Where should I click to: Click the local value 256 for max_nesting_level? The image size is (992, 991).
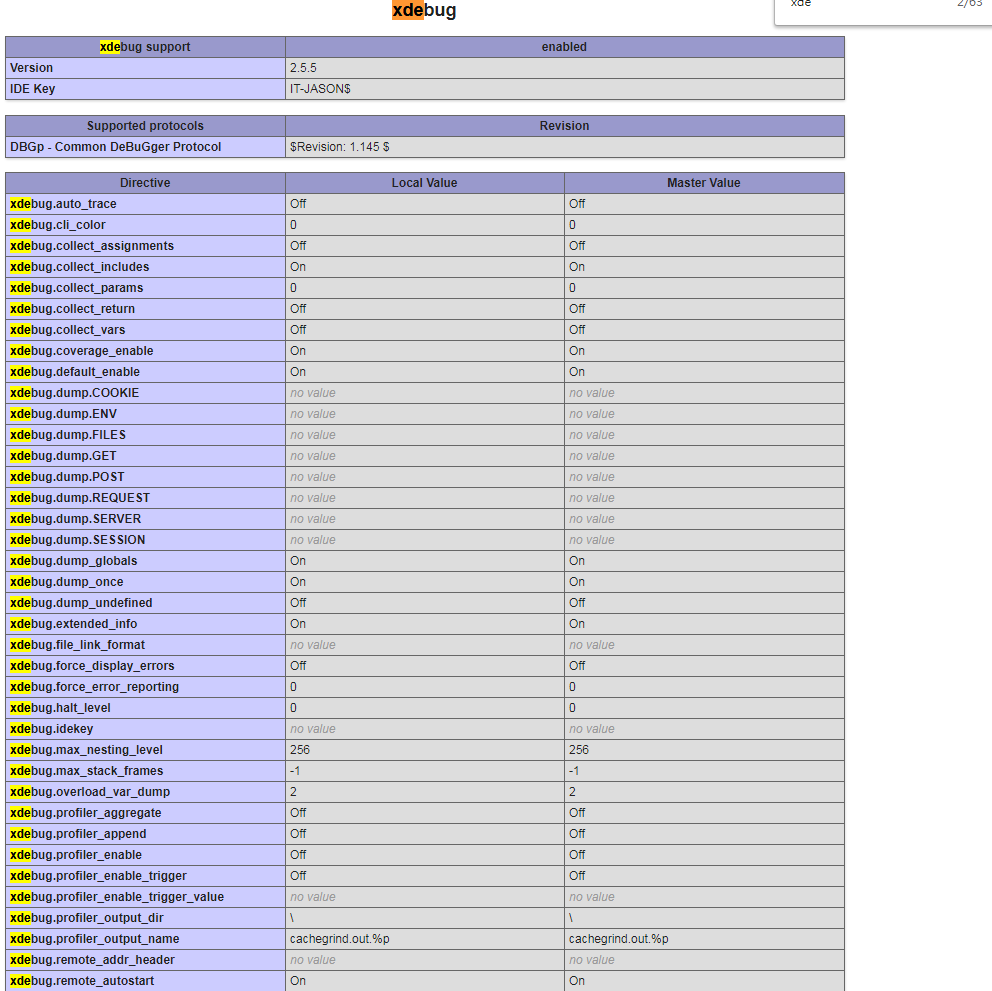[x=300, y=749]
